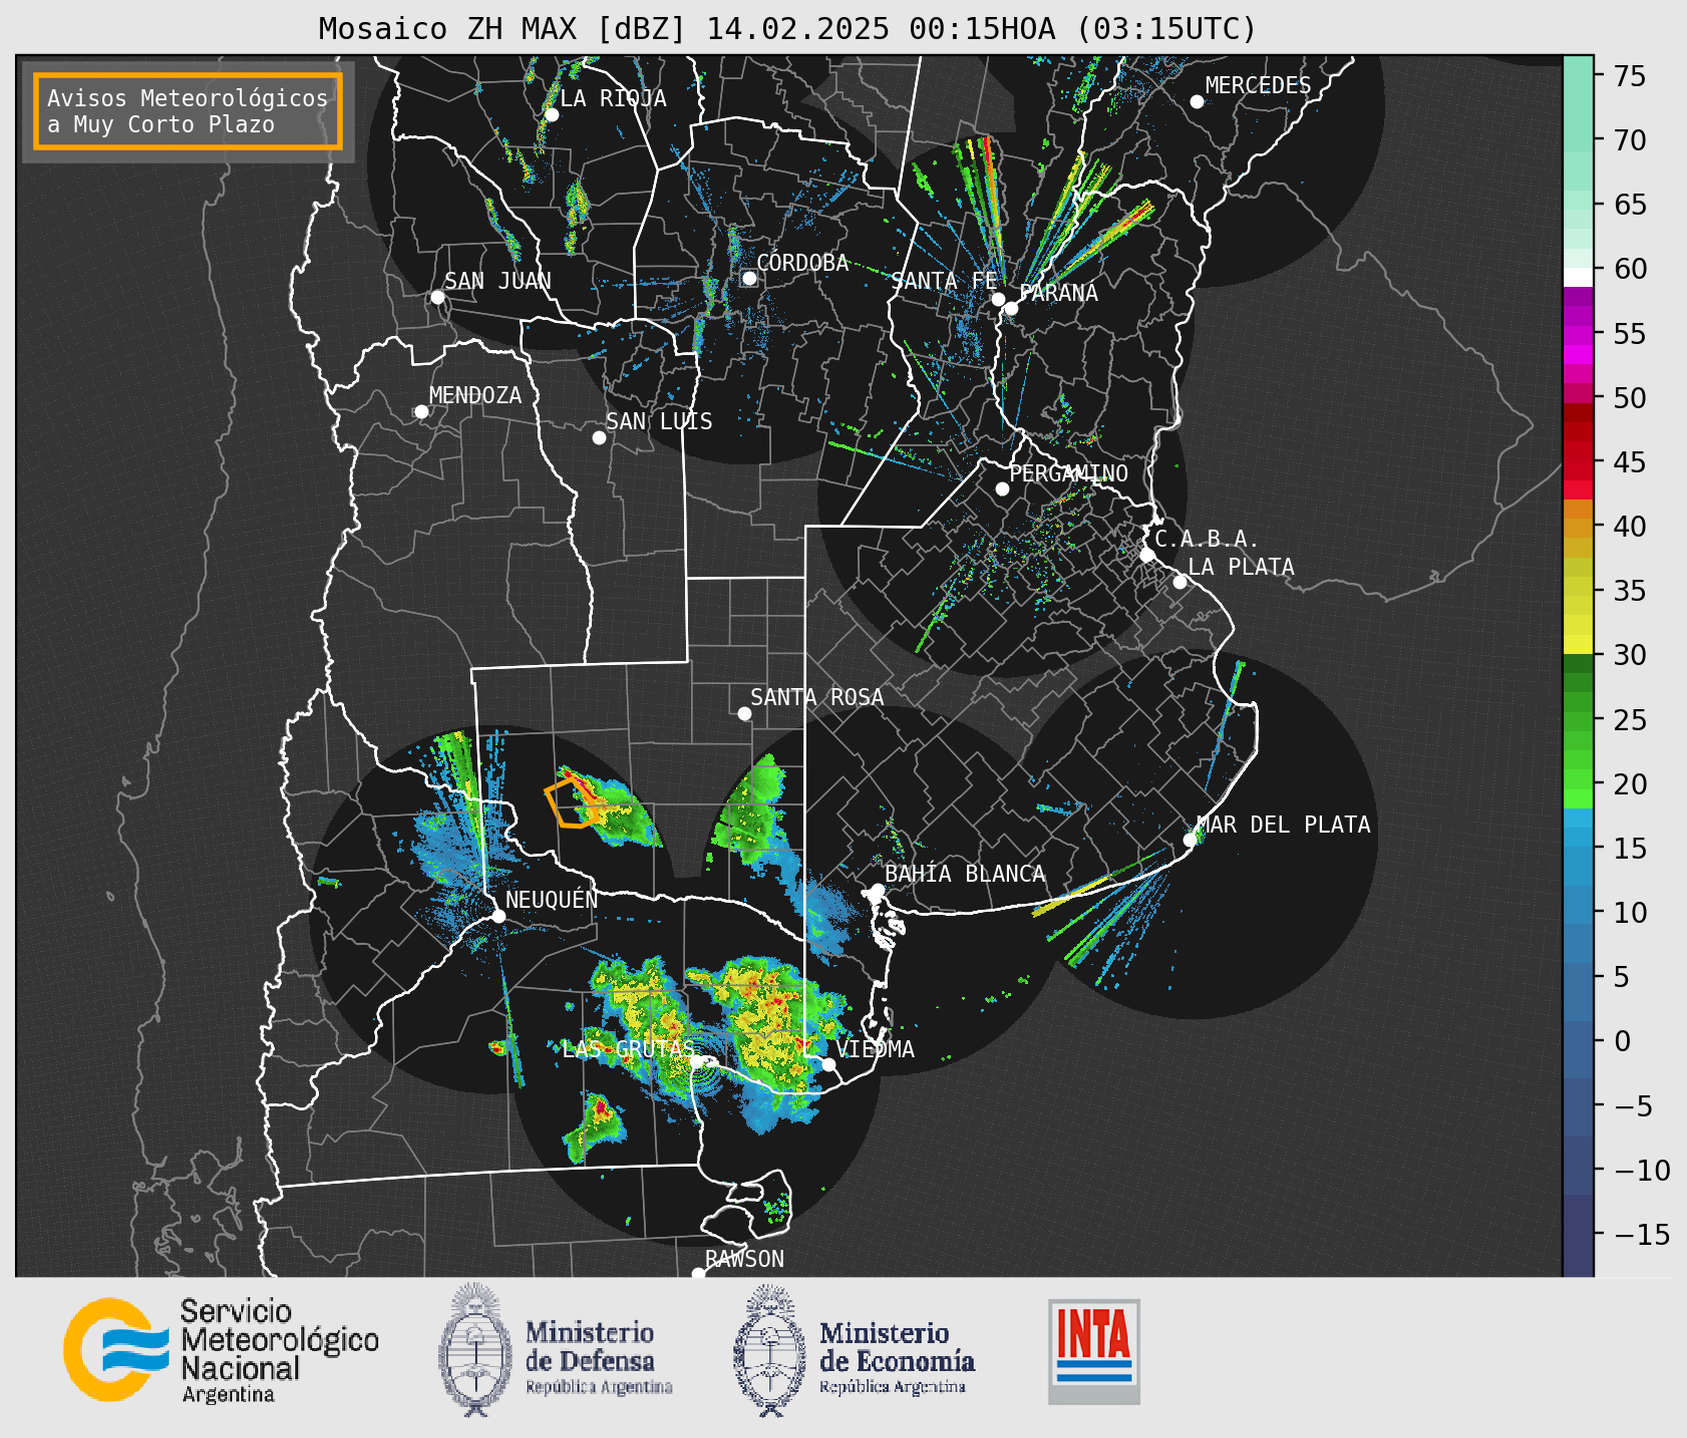The image size is (1687, 1438).
Task: Click the MAR DEL PLATA label
Action: click(1283, 825)
